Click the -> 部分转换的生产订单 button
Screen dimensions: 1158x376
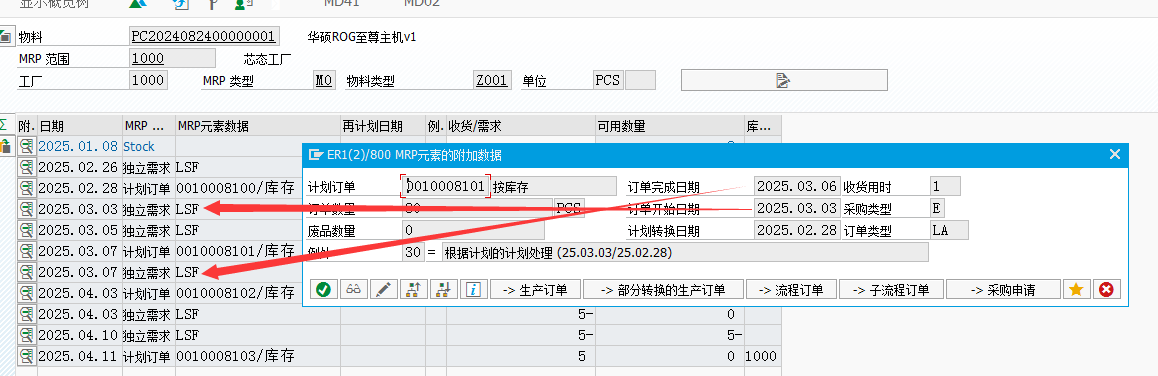pos(663,290)
